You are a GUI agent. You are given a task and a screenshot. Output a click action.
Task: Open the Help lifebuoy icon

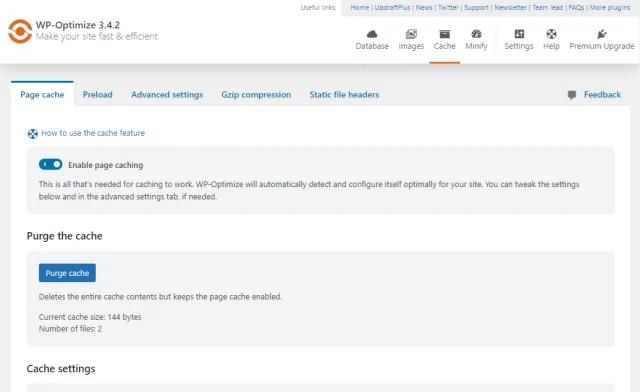click(x=551, y=34)
